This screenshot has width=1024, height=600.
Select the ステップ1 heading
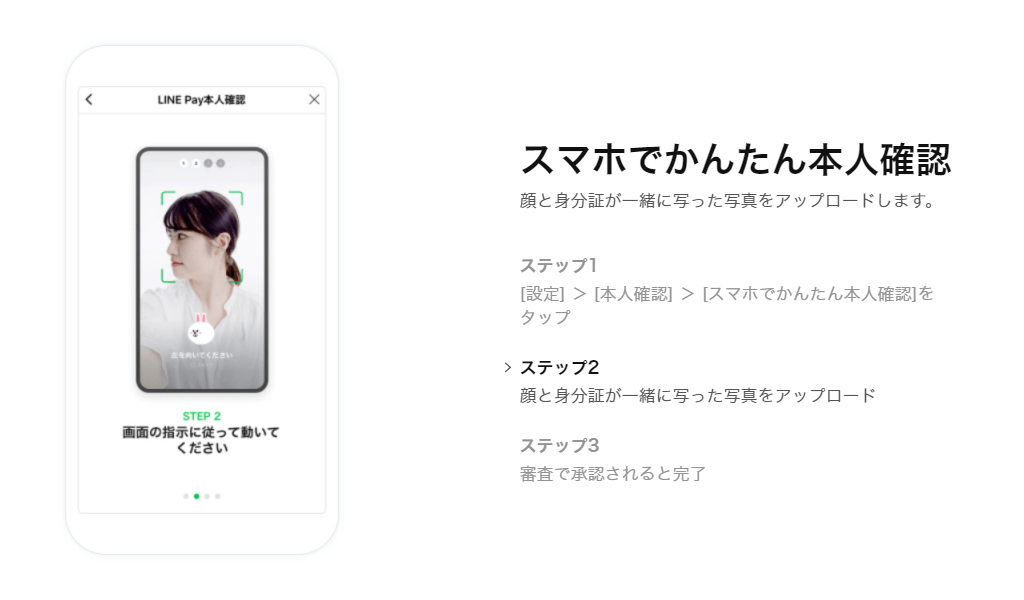(558, 265)
